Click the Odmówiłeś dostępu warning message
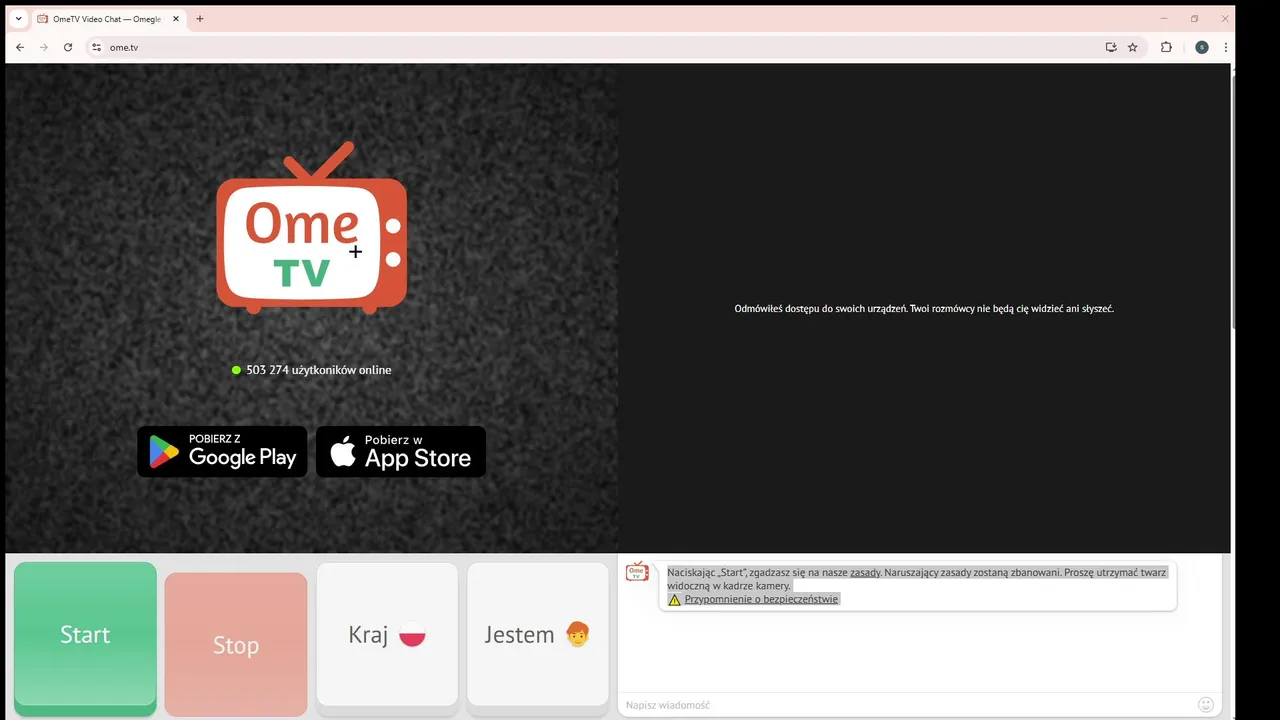Image resolution: width=1280 pixels, height=720 pixels. (924, 309)
